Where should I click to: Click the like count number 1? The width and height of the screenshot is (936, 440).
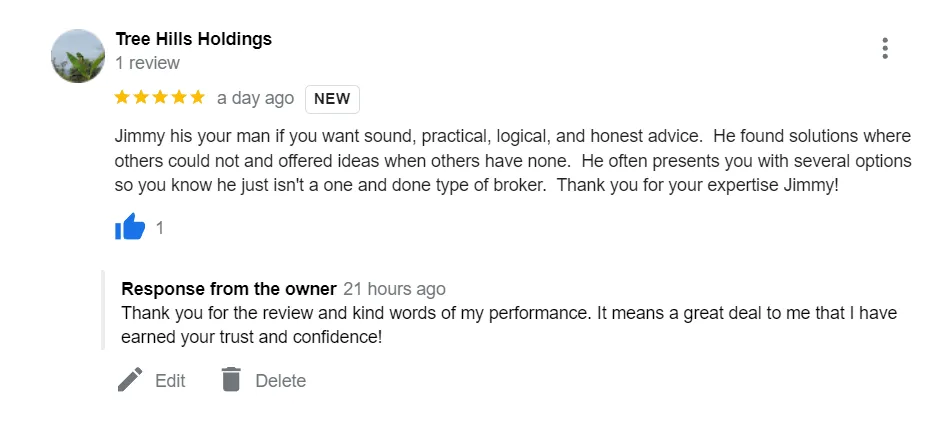click(x=159, y=227)
